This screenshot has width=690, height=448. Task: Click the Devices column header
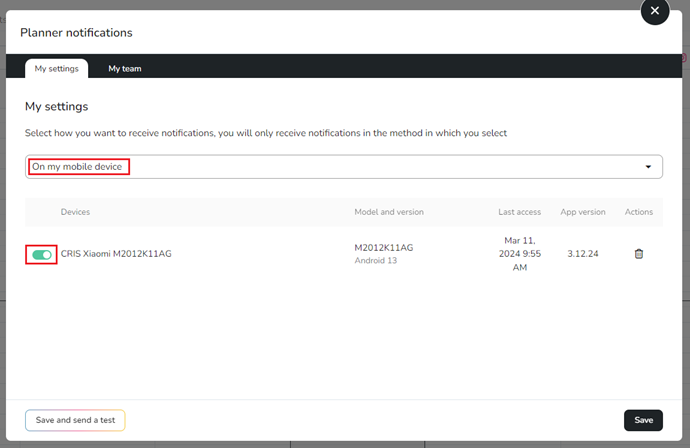coord(76,212)
